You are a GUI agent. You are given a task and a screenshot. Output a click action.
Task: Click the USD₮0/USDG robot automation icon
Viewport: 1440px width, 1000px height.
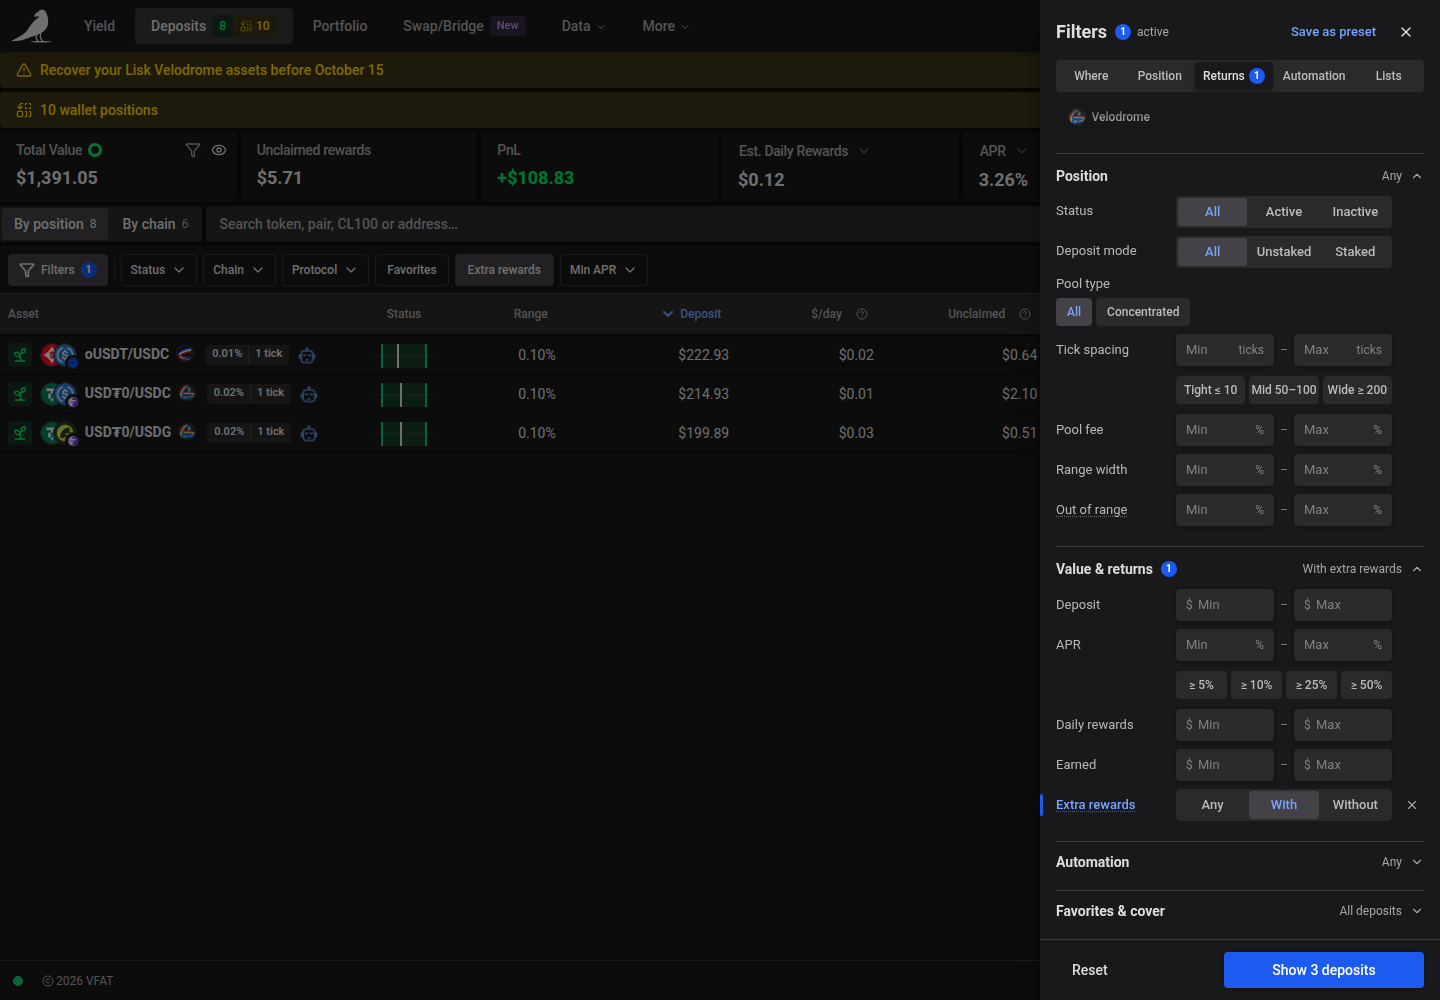(x=309, y=433)
